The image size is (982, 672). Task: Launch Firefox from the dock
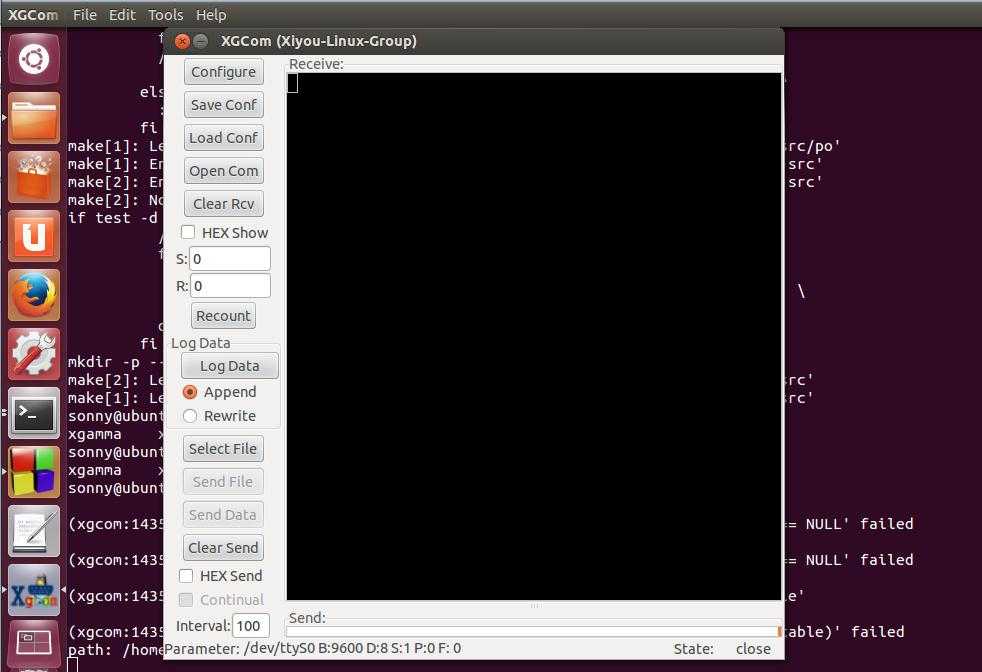34,295
